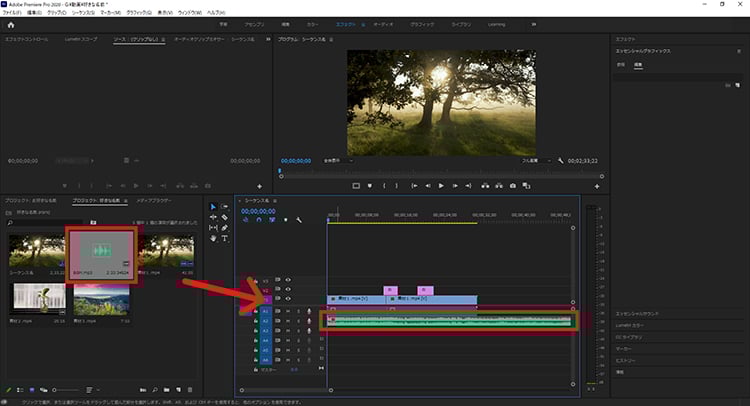Open Essential Graphics panel menu
Screen dimensions: 750x406
point(739,51)
